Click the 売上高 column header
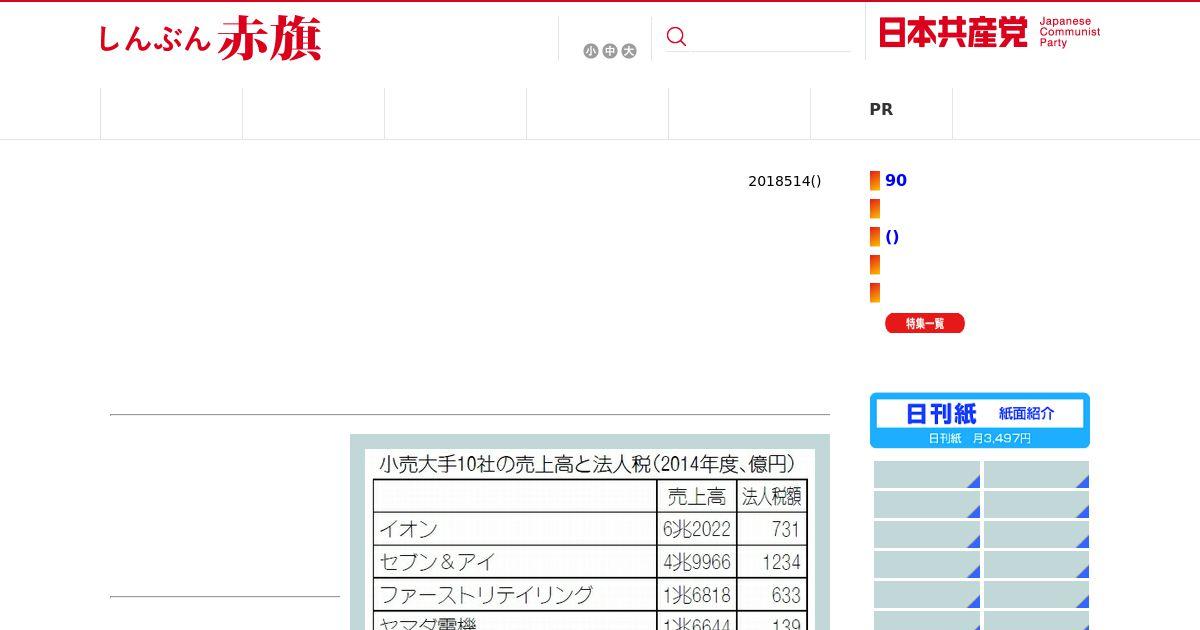 697,496
